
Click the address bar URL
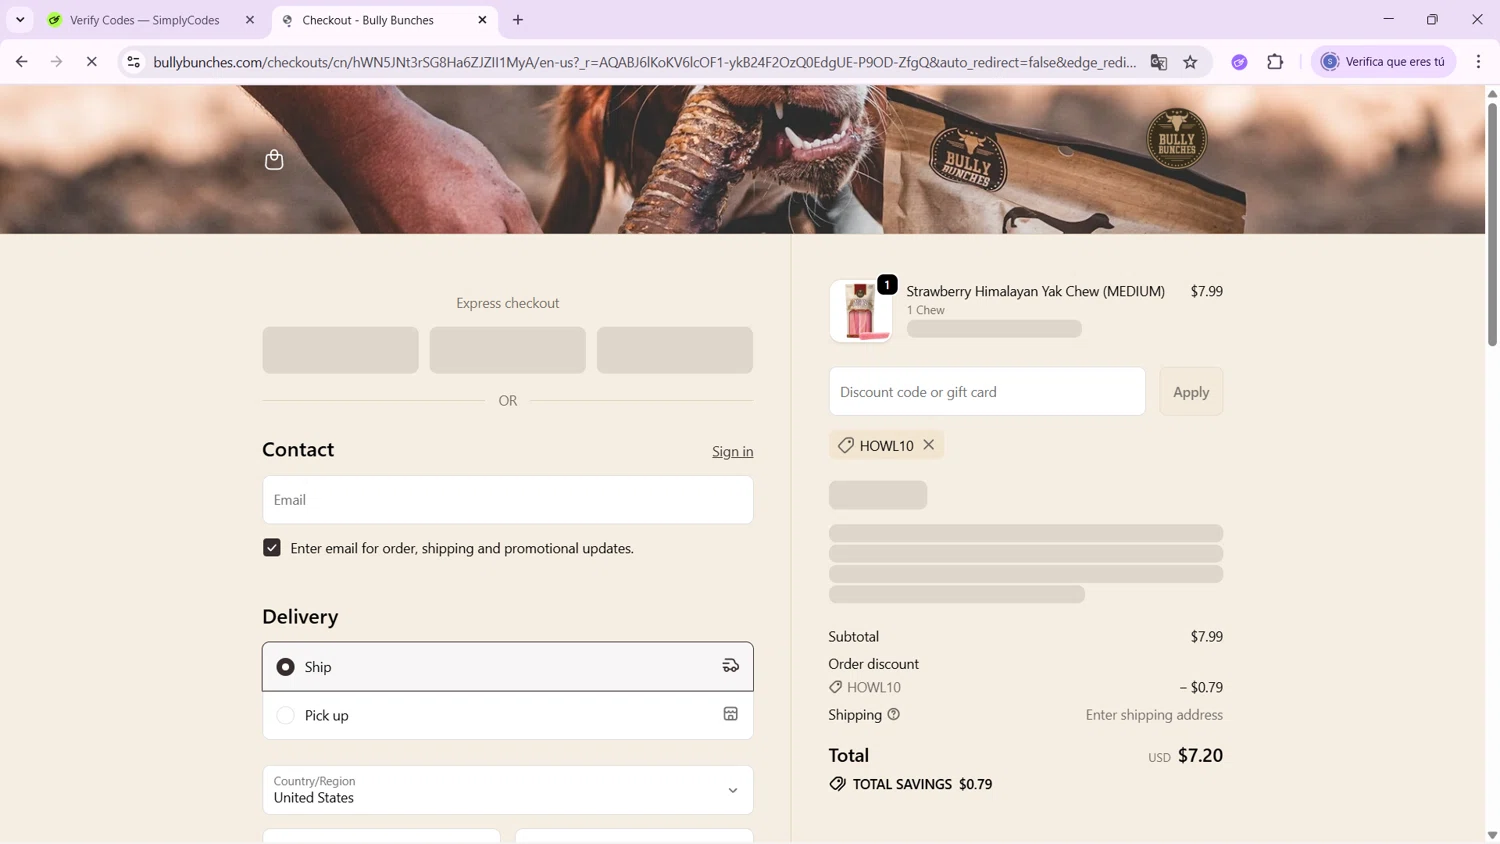pos(645,62)
